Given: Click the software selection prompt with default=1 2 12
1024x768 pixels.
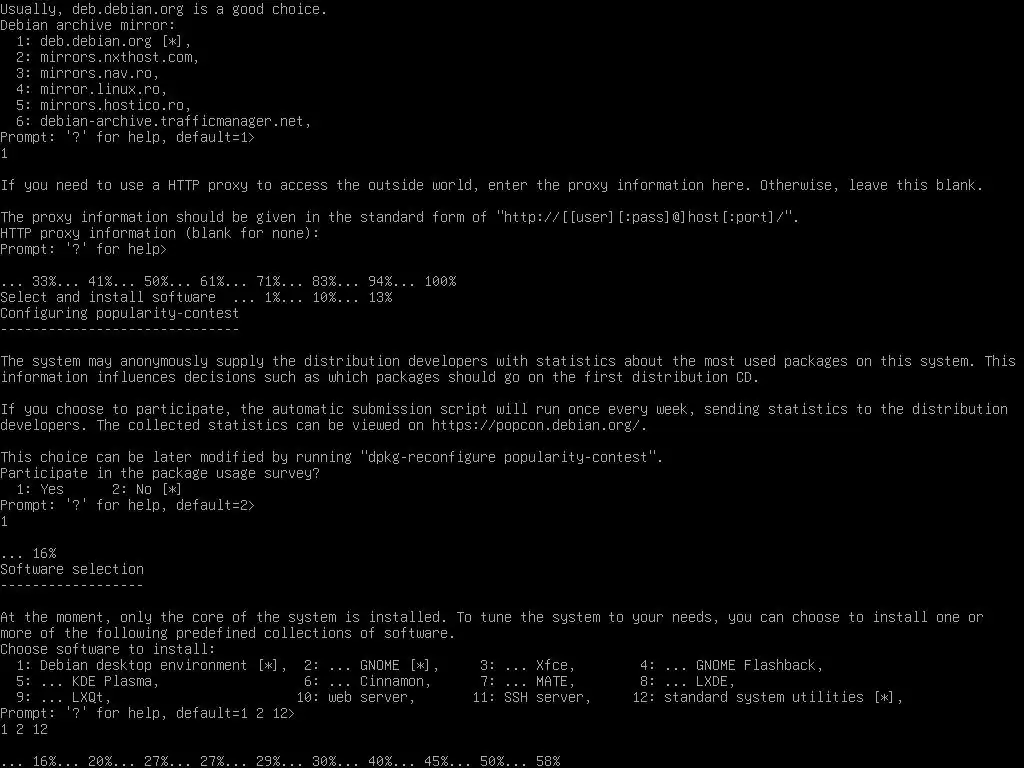Looking at the screenshot, I should point(148,713).
